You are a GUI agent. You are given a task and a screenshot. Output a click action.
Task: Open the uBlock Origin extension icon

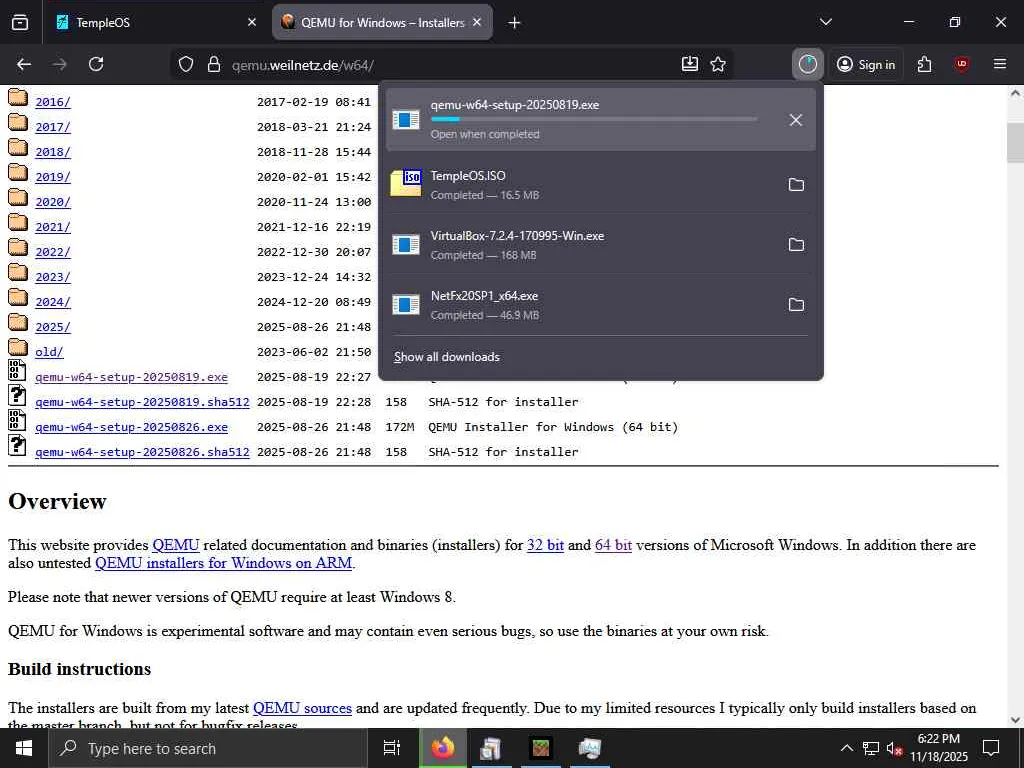click(961, 64)
